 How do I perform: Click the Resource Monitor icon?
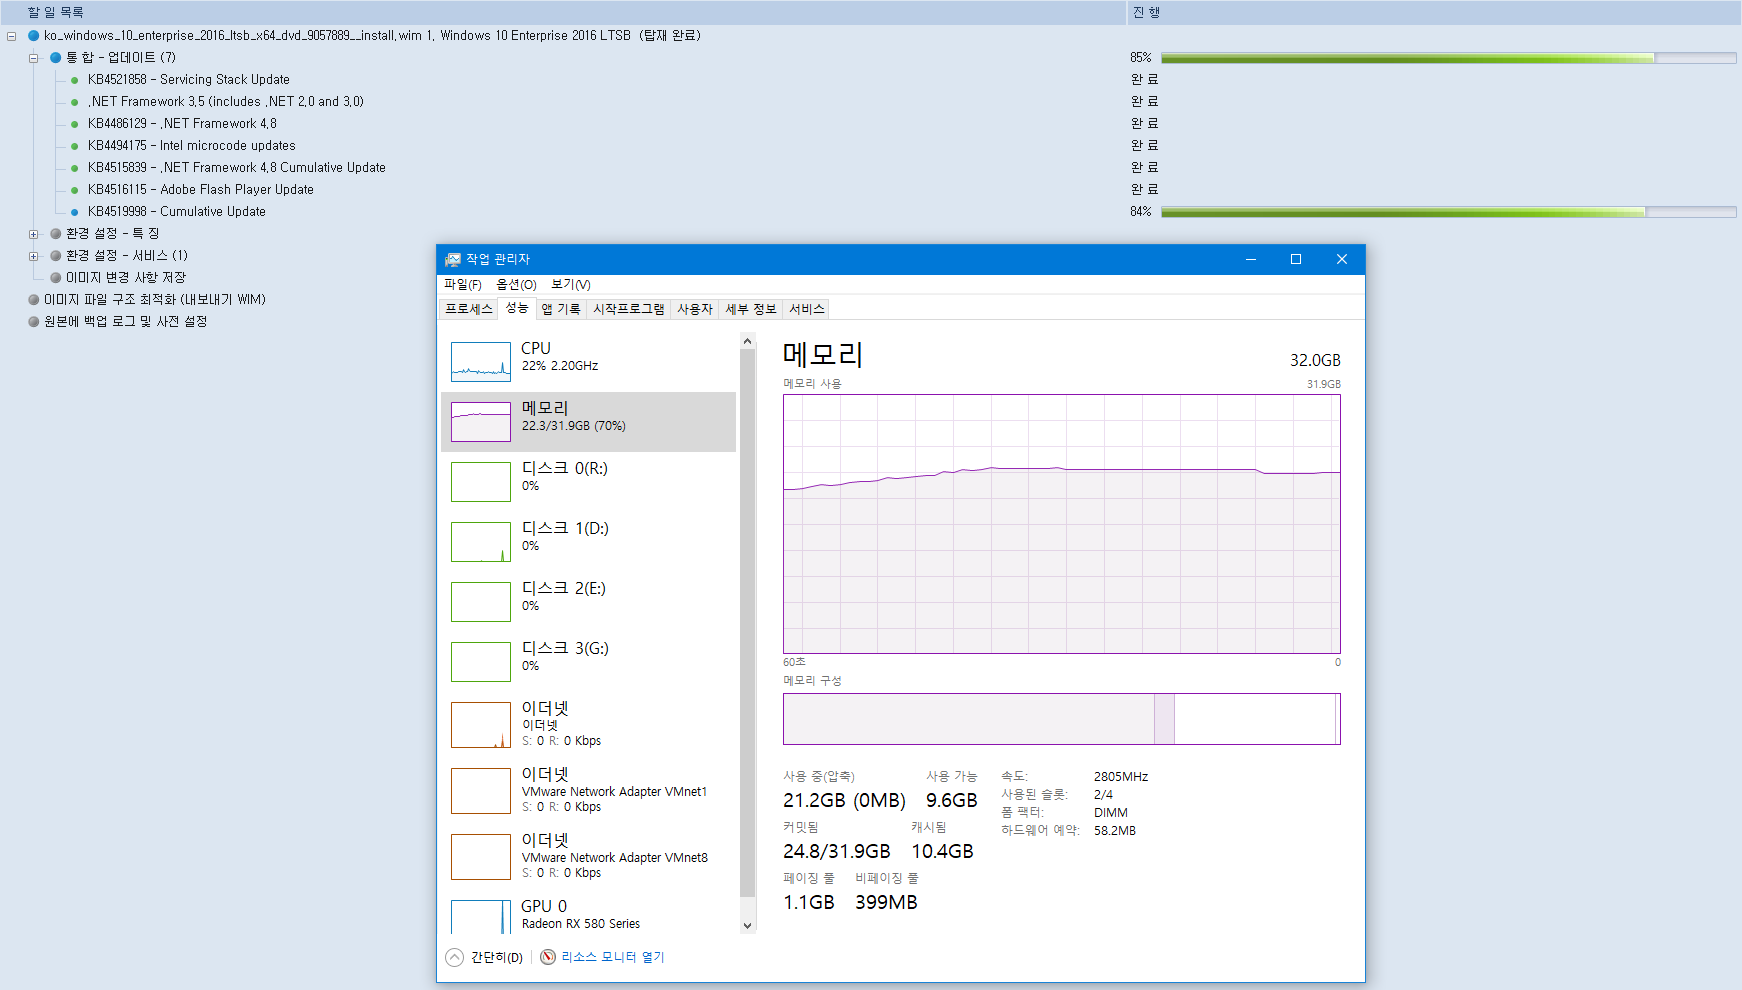tap(548, 958)
